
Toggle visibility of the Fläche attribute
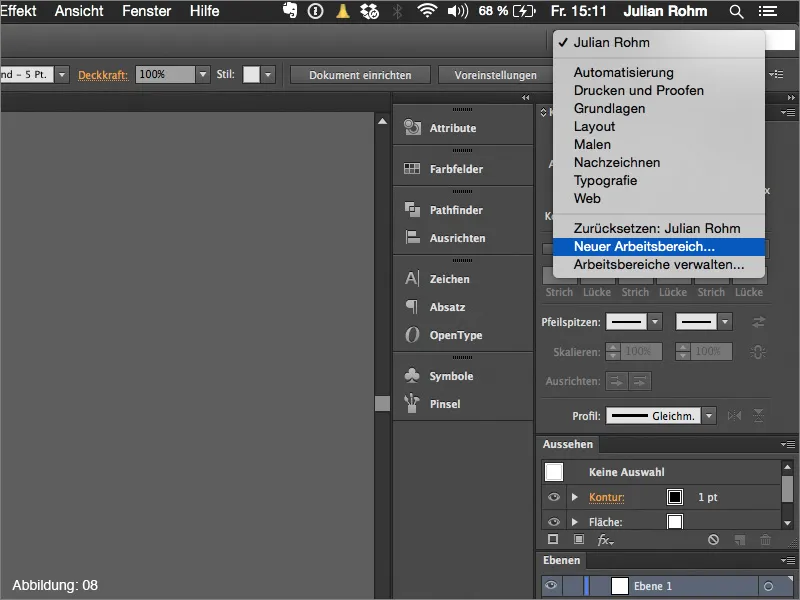click(x=554, y=521)
